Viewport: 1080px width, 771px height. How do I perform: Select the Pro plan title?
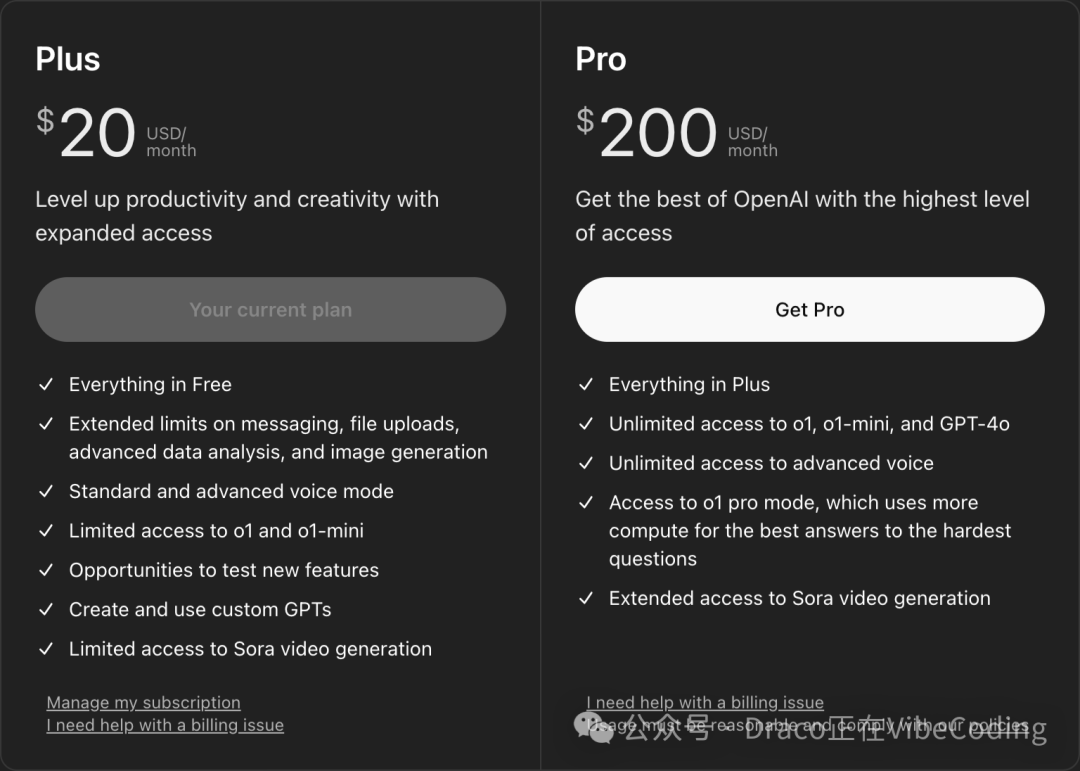[x=600, y=59]
